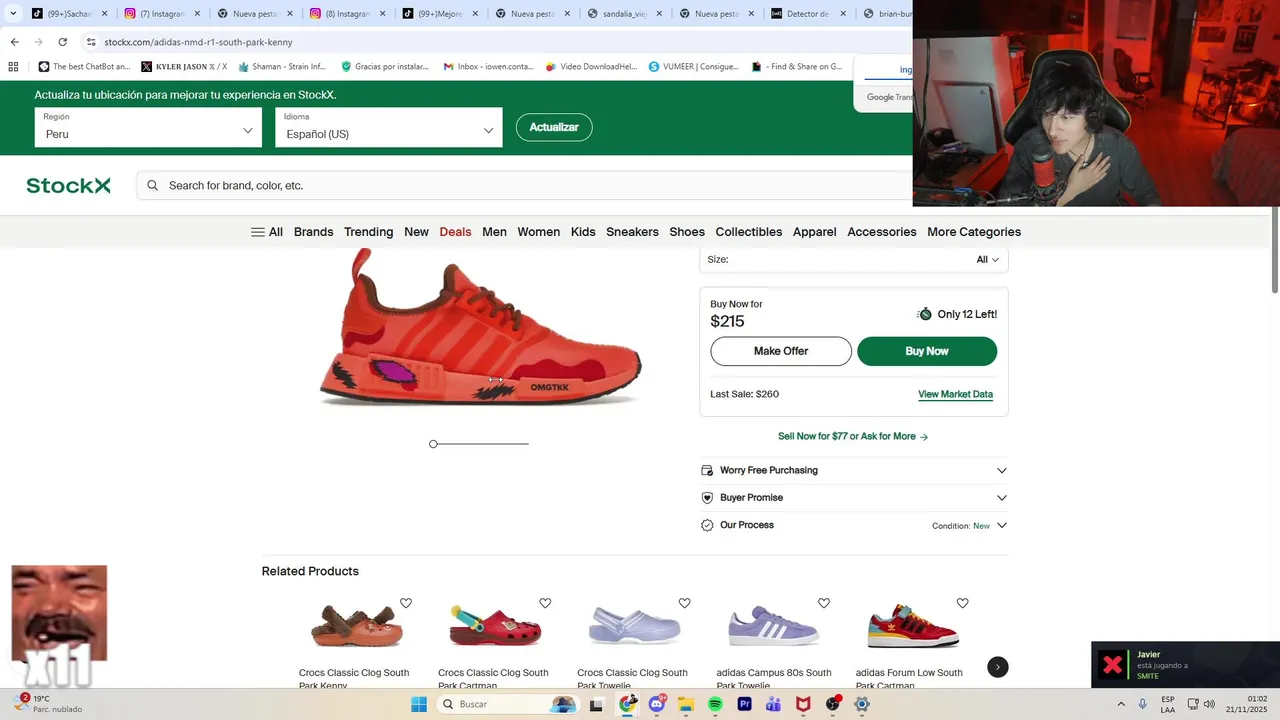Switch to the sandalia_vieja tab
Image resolution: width=1280 pixels, height=720 pixels.
coord(623,14)
